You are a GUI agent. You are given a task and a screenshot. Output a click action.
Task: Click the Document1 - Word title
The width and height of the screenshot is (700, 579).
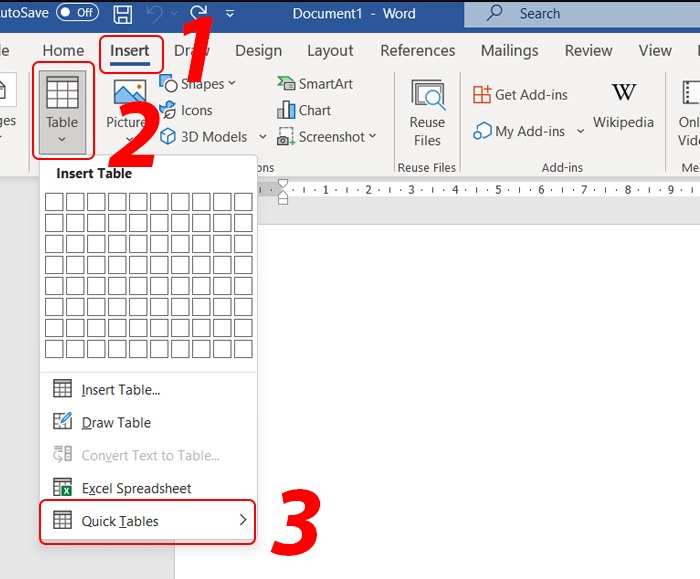pyautogui.click(x=354, y=13)
